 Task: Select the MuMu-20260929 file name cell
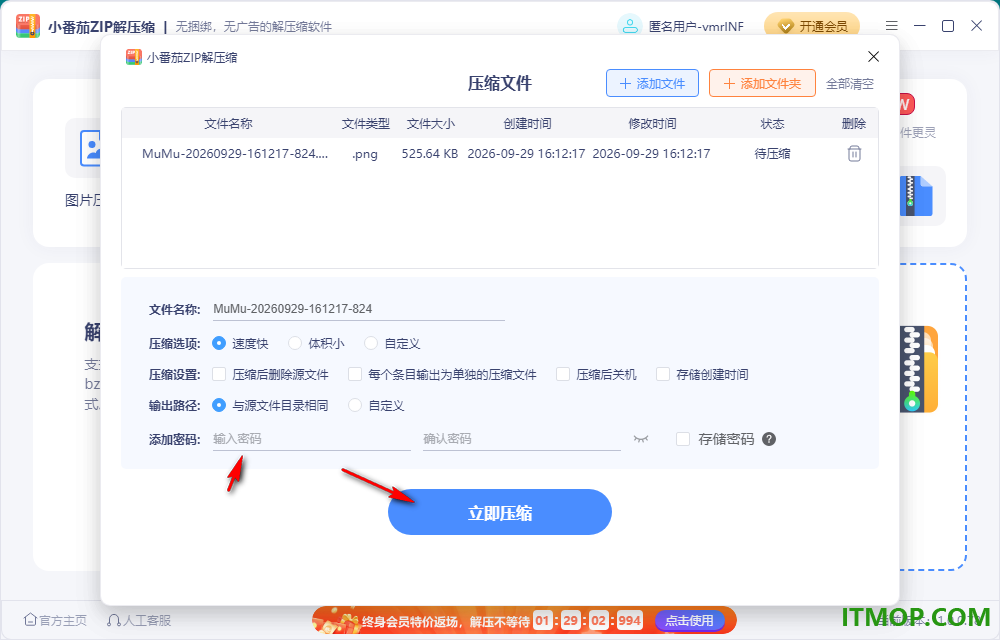click(x=235, y=154)
